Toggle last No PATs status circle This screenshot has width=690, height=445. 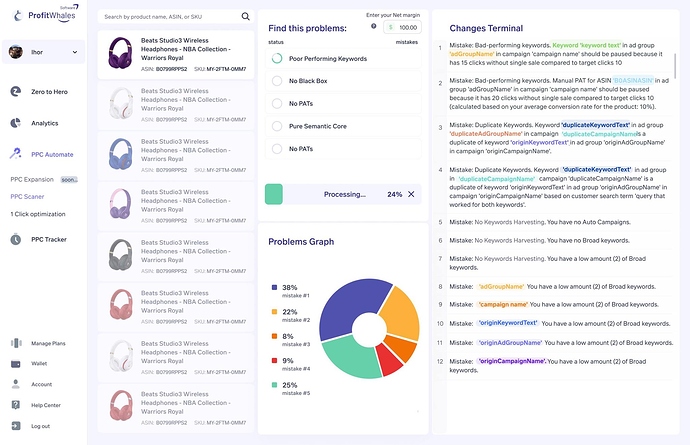click(277, 149)
